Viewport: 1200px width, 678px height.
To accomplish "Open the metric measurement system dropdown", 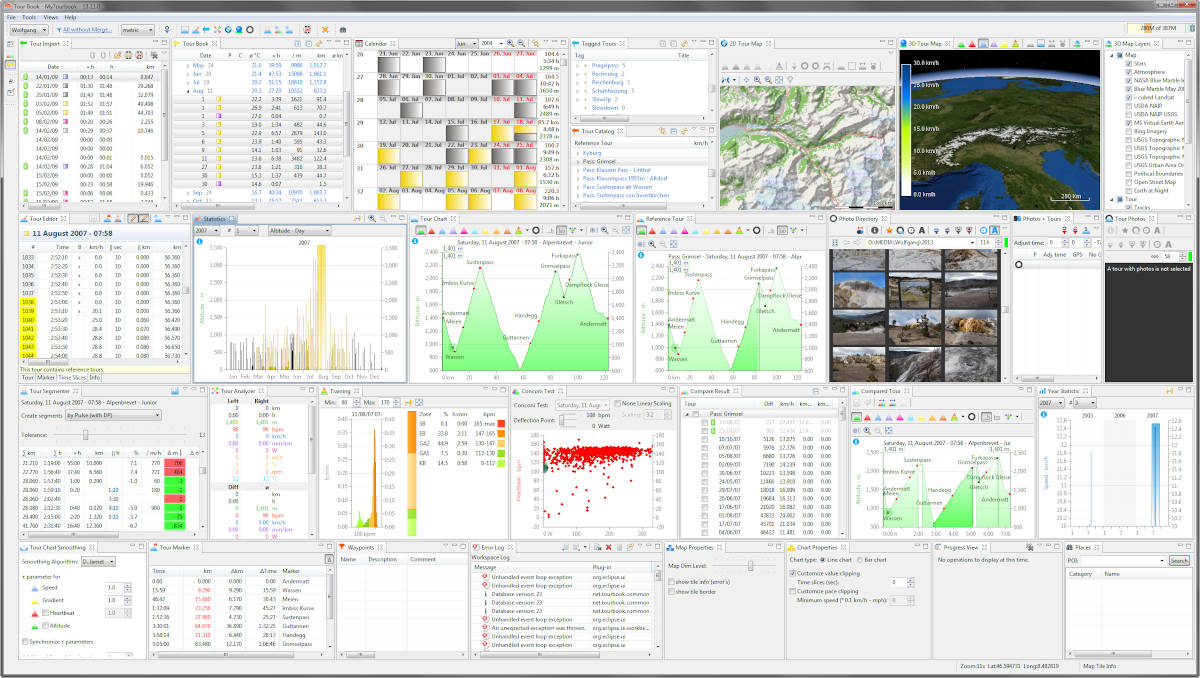I will coord(137,30).
